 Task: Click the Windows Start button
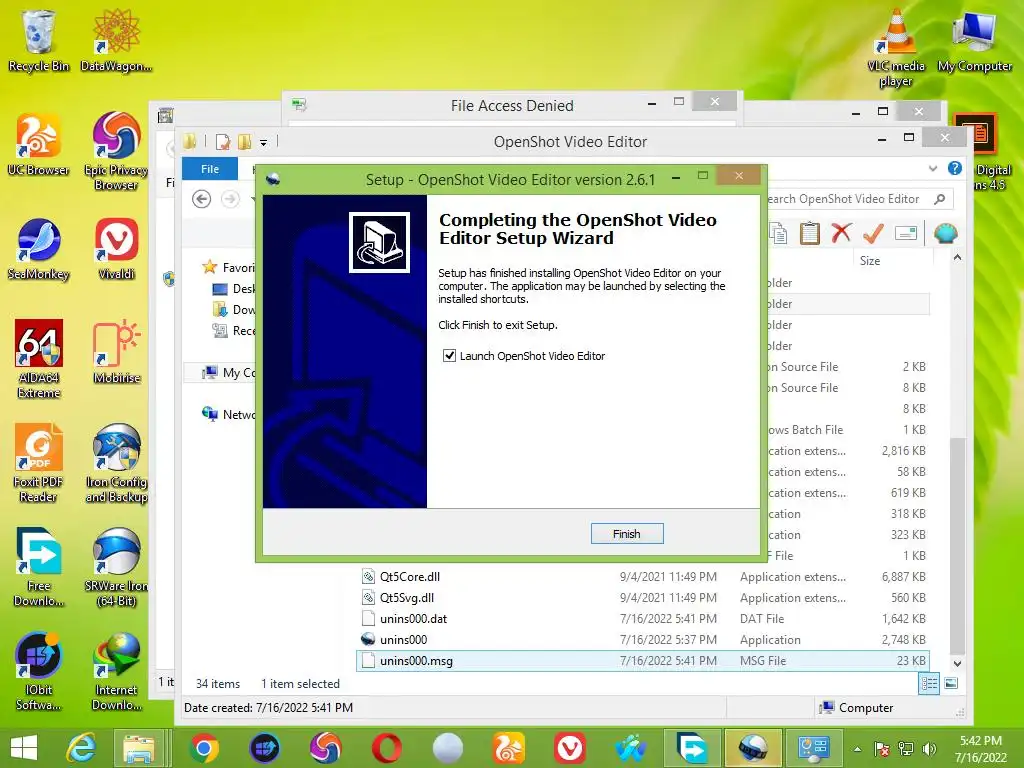coord(24,748)
